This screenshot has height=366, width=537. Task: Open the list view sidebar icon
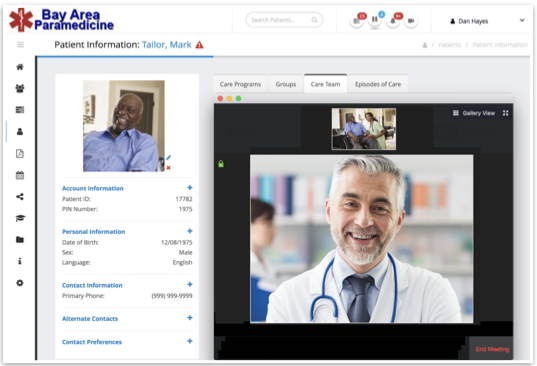click(20, 110)
